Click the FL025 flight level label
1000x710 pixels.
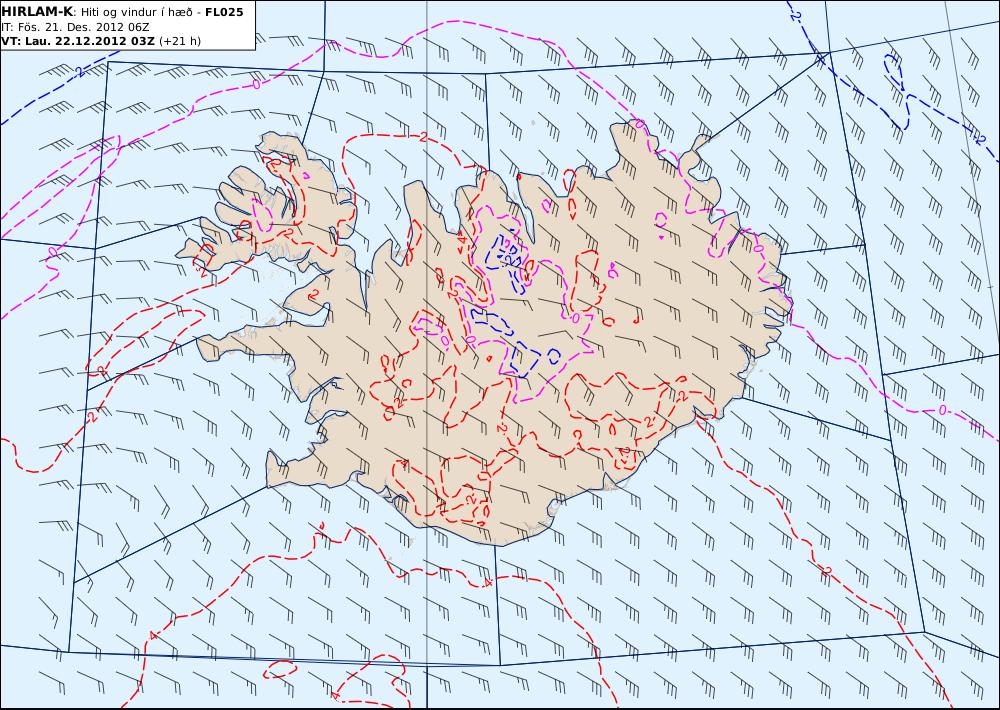(224, 12)
